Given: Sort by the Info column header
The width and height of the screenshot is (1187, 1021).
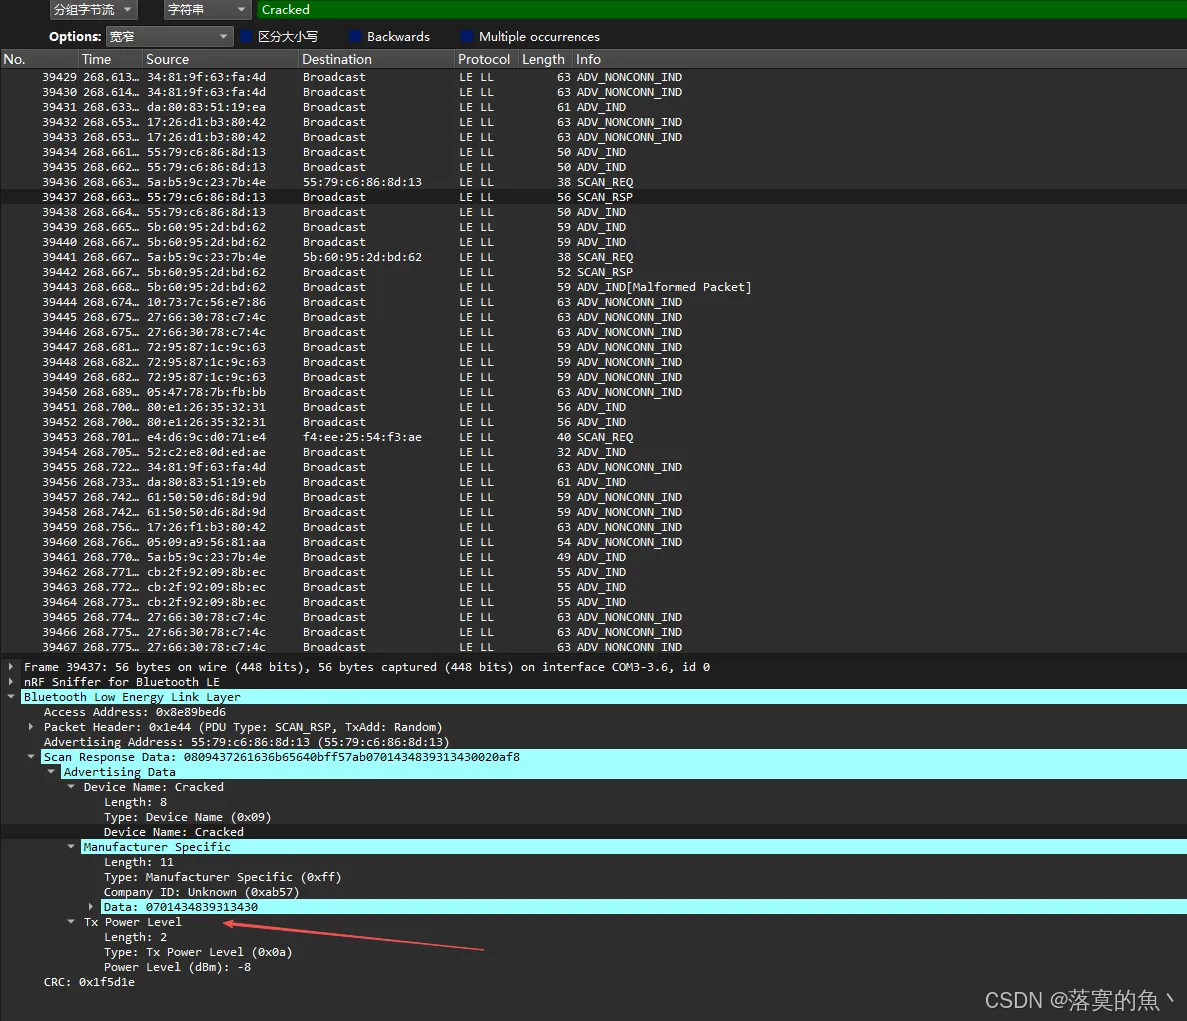Looking at the screenshot, I should point(879,59).
